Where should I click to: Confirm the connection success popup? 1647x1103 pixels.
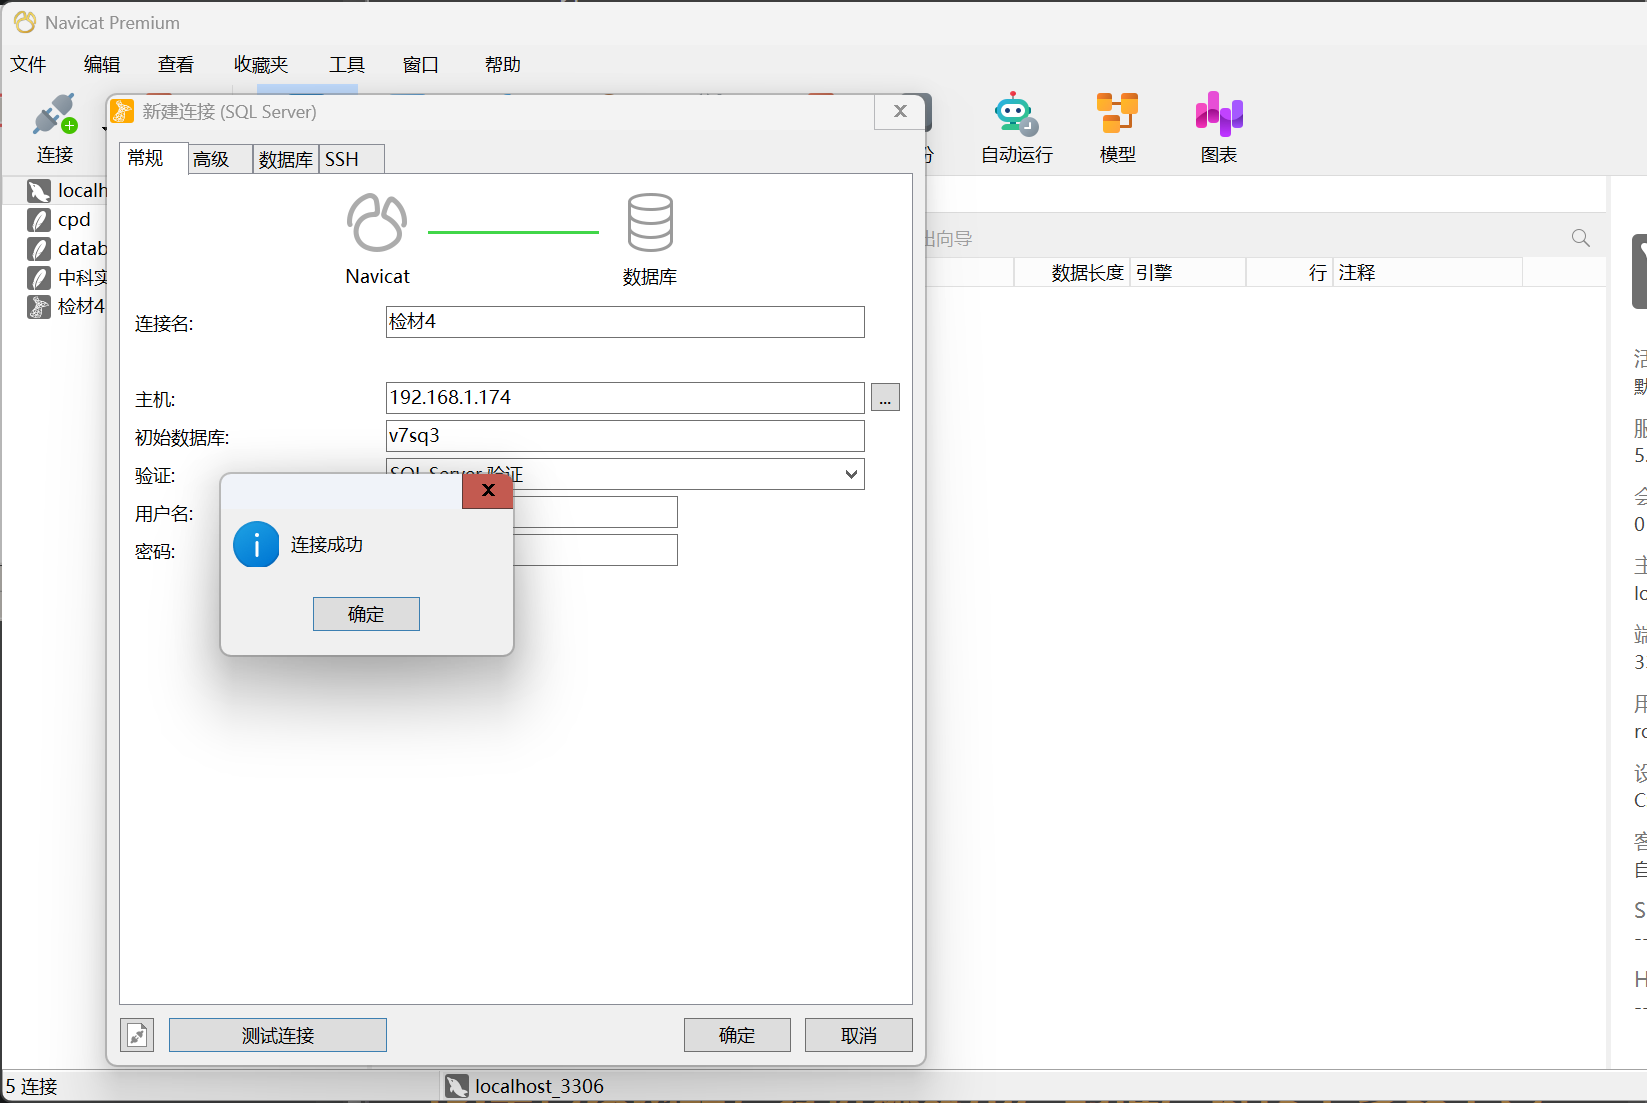[366, 614]
